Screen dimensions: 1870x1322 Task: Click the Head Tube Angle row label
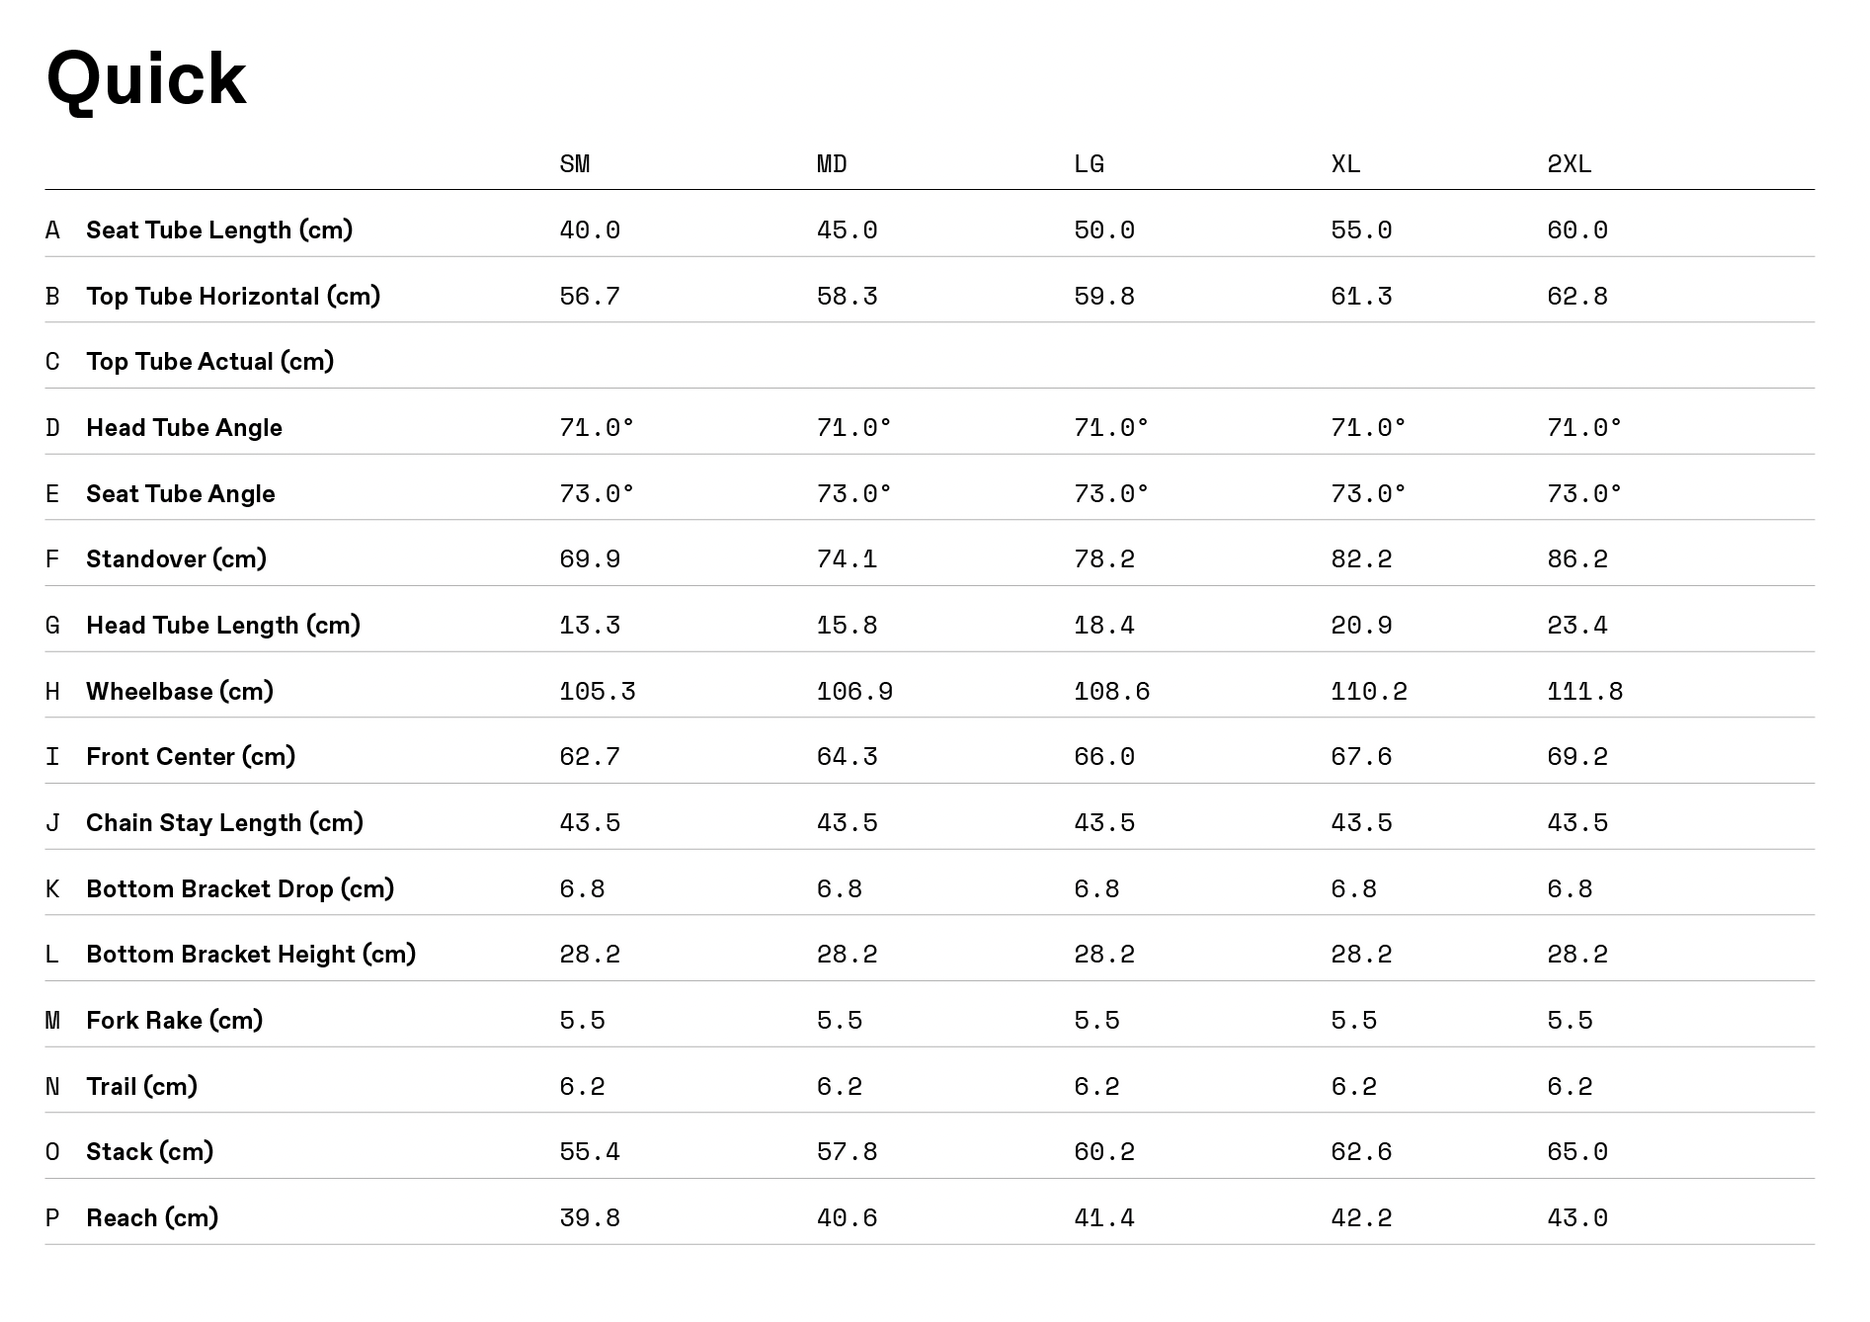tap(184, 428)
